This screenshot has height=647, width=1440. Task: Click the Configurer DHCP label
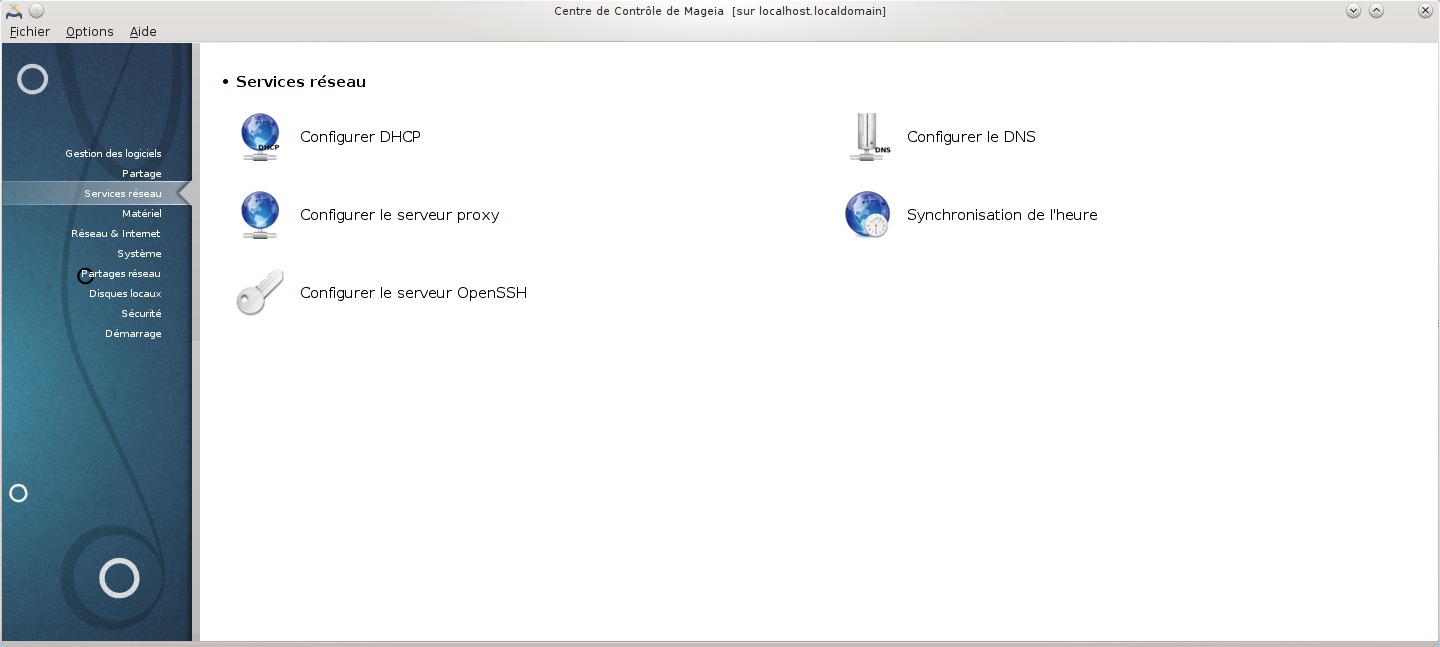point(360,137)
